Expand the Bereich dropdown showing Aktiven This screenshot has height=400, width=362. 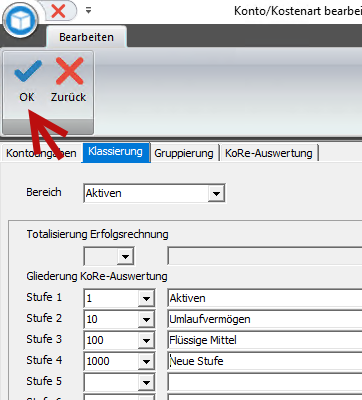tap(216, 193)
